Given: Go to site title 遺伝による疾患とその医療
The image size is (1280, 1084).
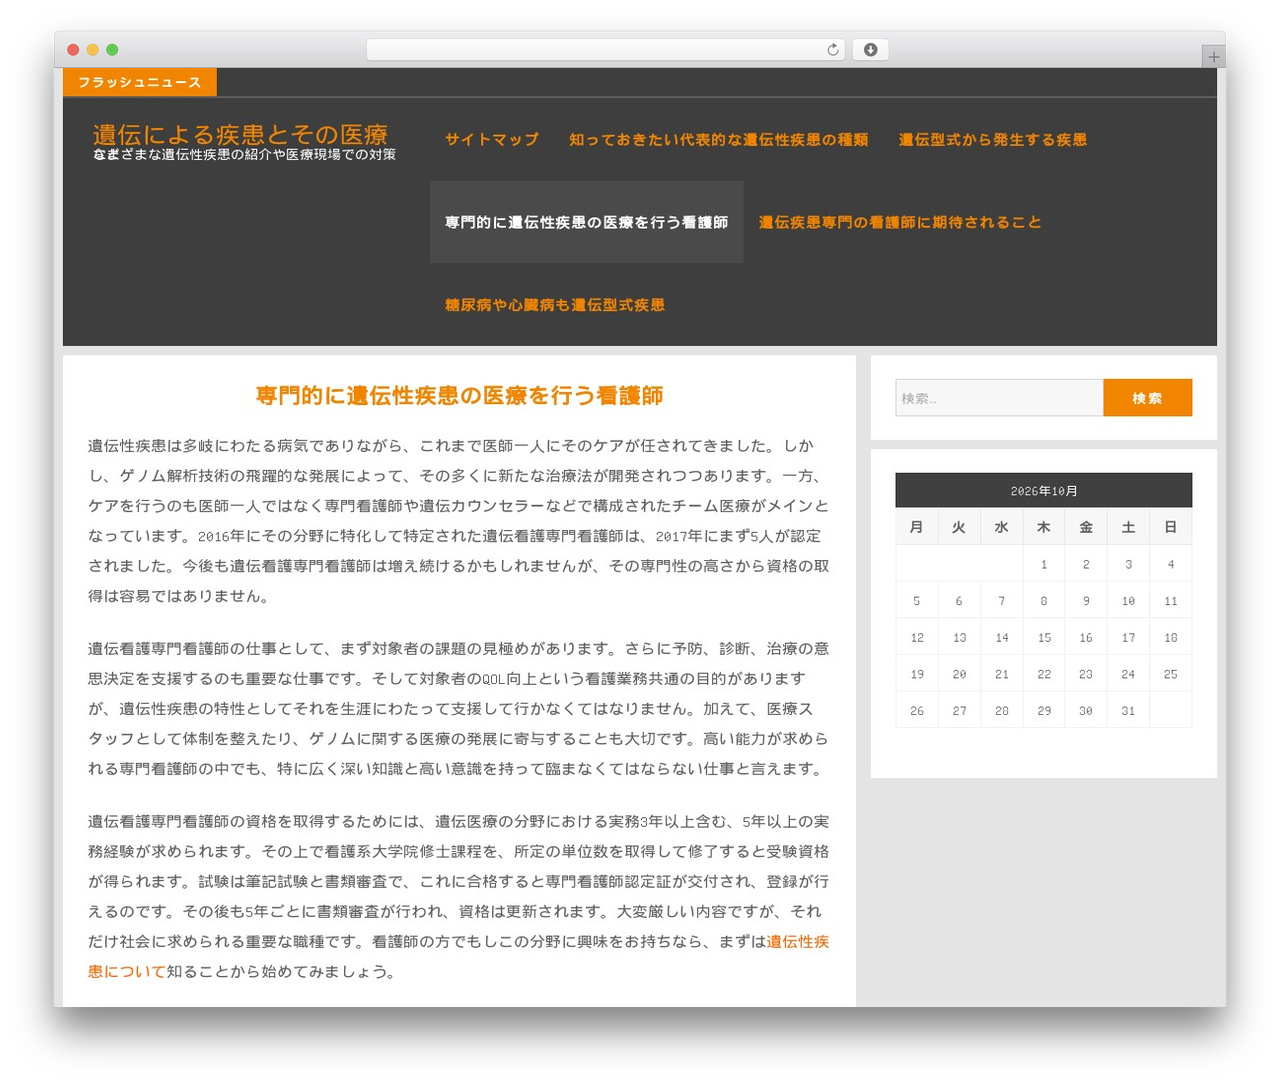Looking at the screenshot, I should tap(240, 134).
